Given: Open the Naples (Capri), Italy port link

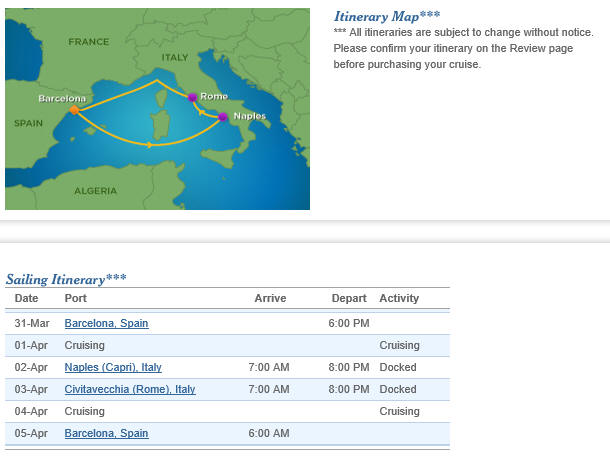Looking at the screenshot, I should pos(113,367).
